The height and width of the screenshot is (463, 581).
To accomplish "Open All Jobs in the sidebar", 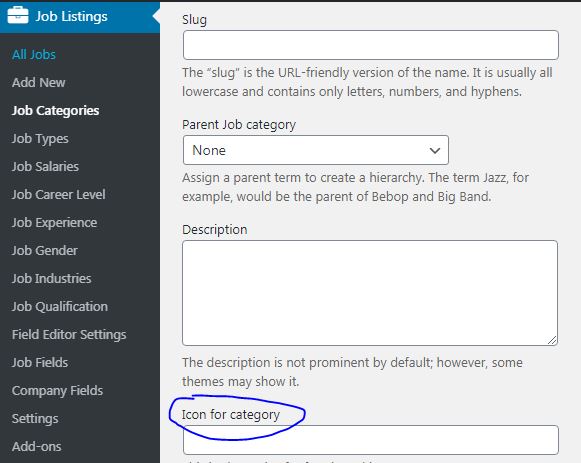I will [x=34, y=54].
